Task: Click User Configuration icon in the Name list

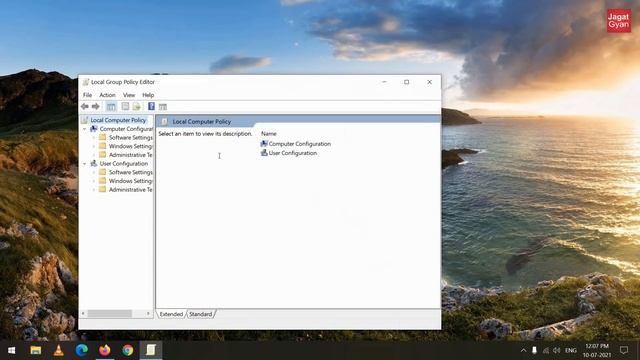Action: [264, 153]
